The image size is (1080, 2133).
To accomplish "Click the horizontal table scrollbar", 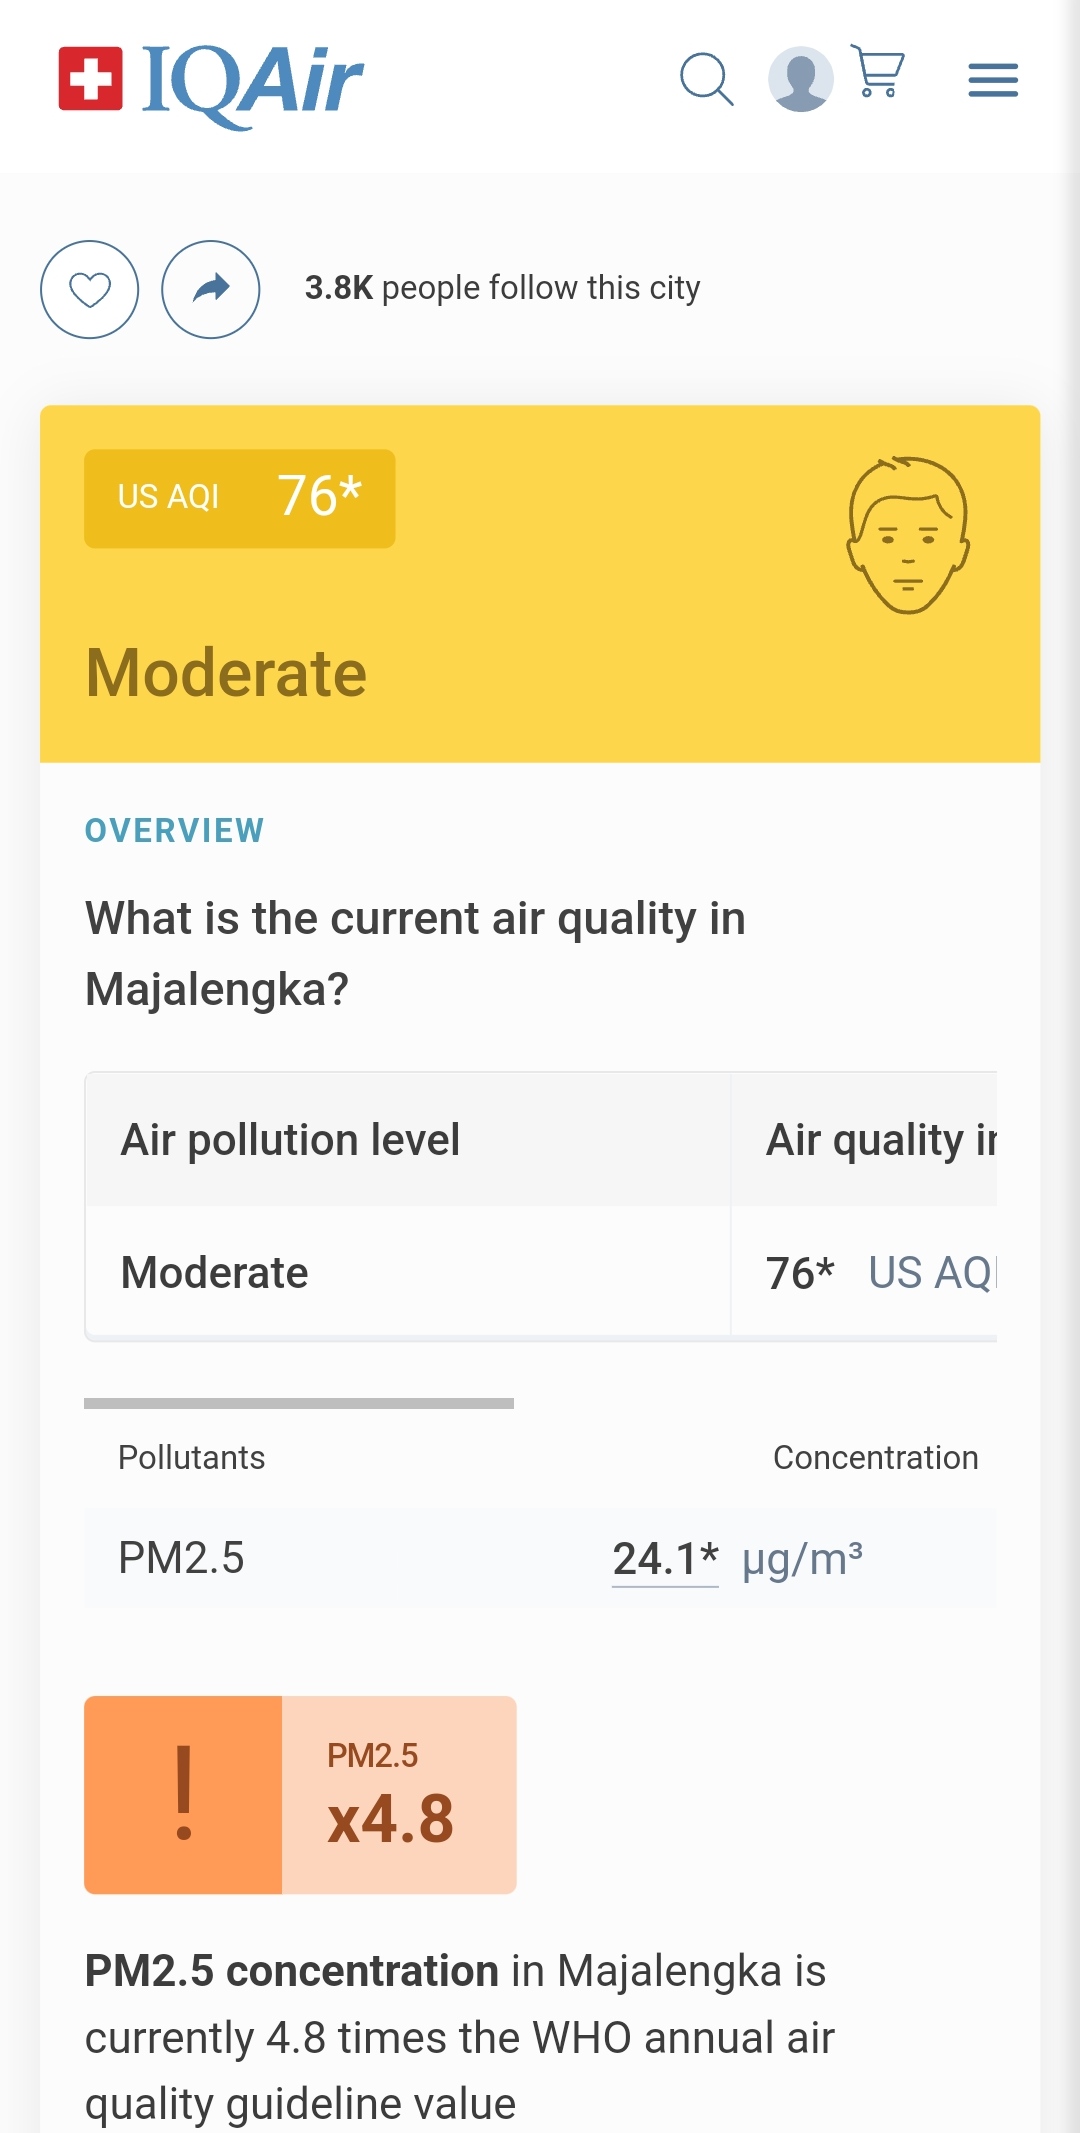I will (299, 1403).
